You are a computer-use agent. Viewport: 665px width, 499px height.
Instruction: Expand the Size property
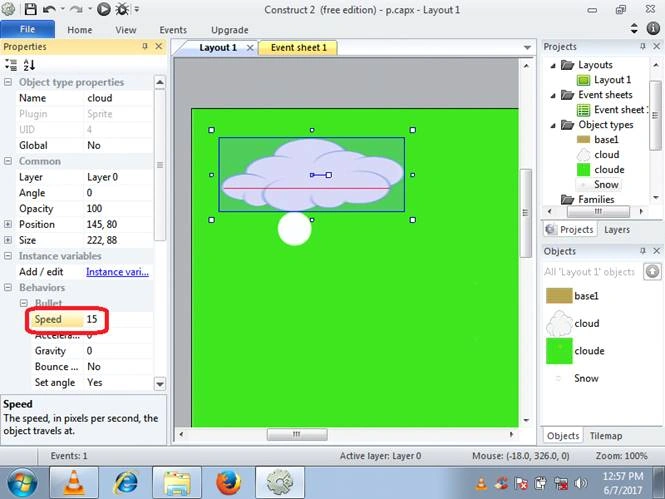[x=8, y=240]
